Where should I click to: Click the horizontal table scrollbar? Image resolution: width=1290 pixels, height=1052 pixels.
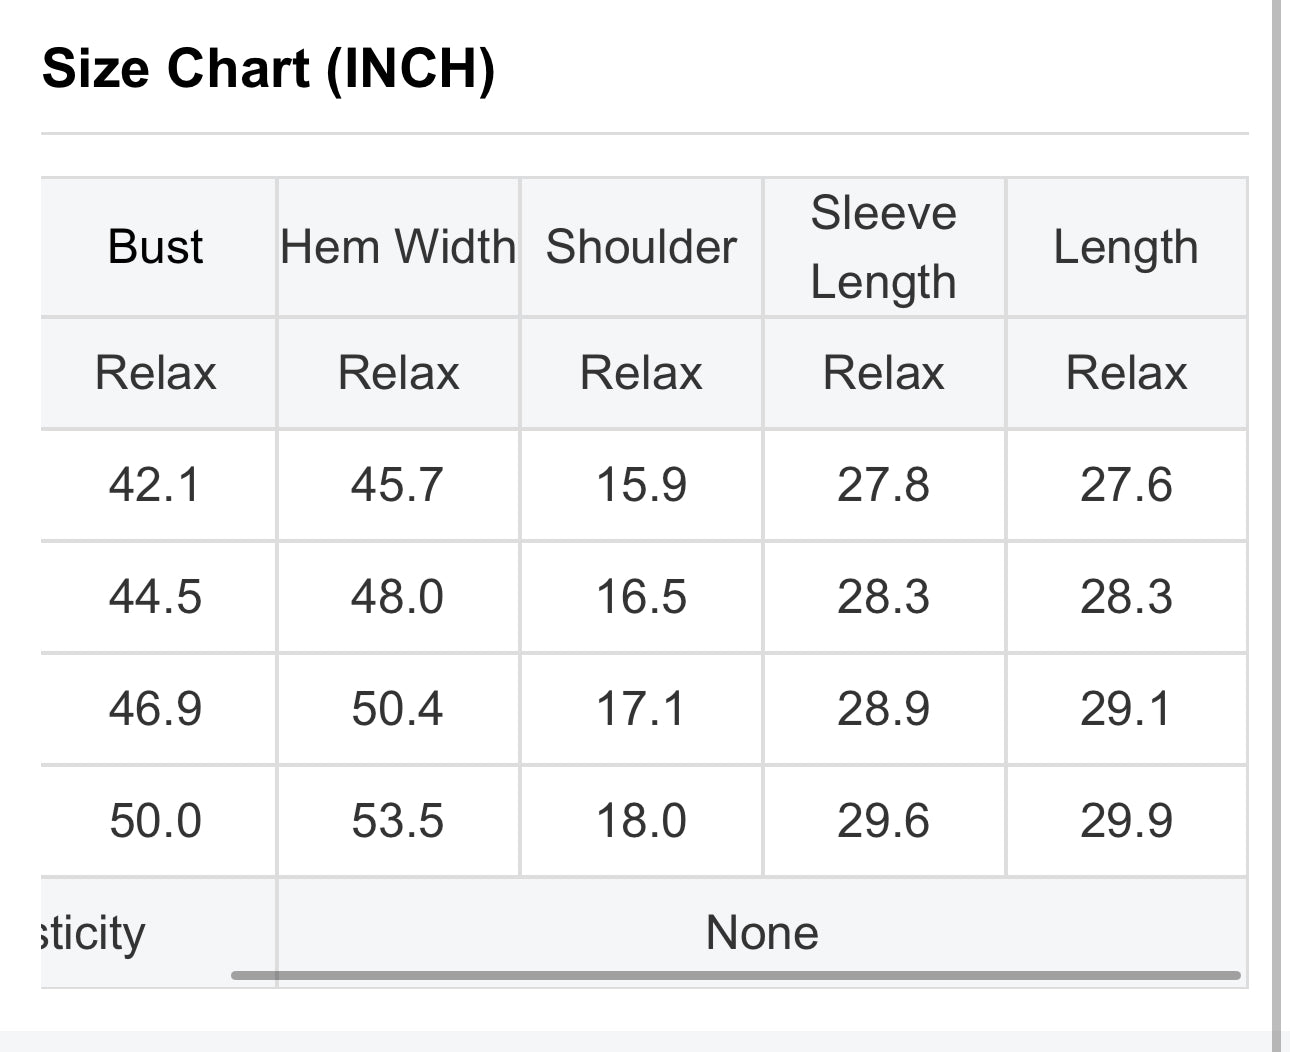[735, 975]
